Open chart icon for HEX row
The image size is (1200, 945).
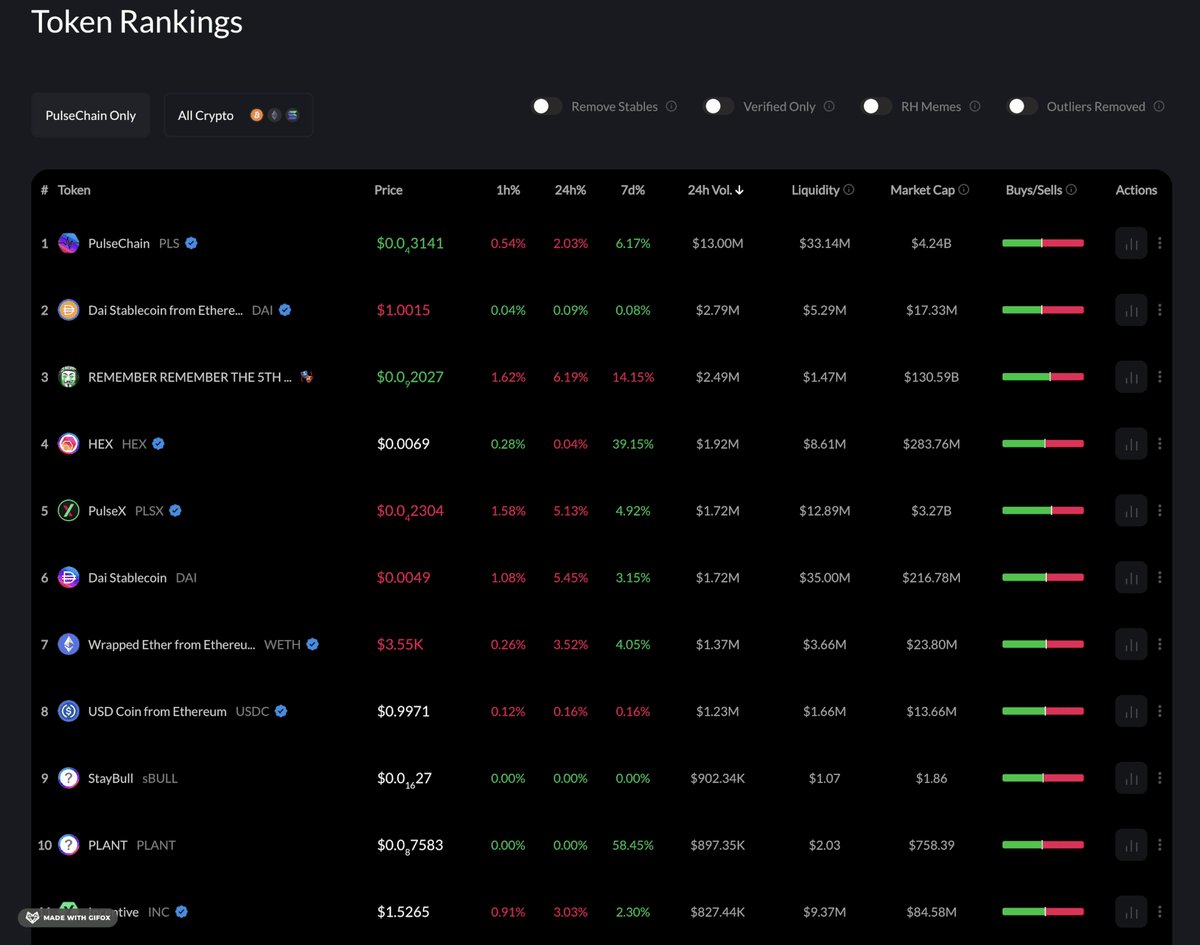[1131, 444]
